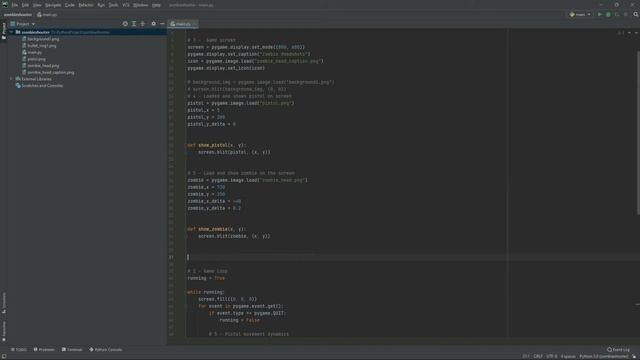Place cursor on 'def show_zombie(x, y):' line
Image resolution: width=640 pixels, height=360 pixels.
217,229
